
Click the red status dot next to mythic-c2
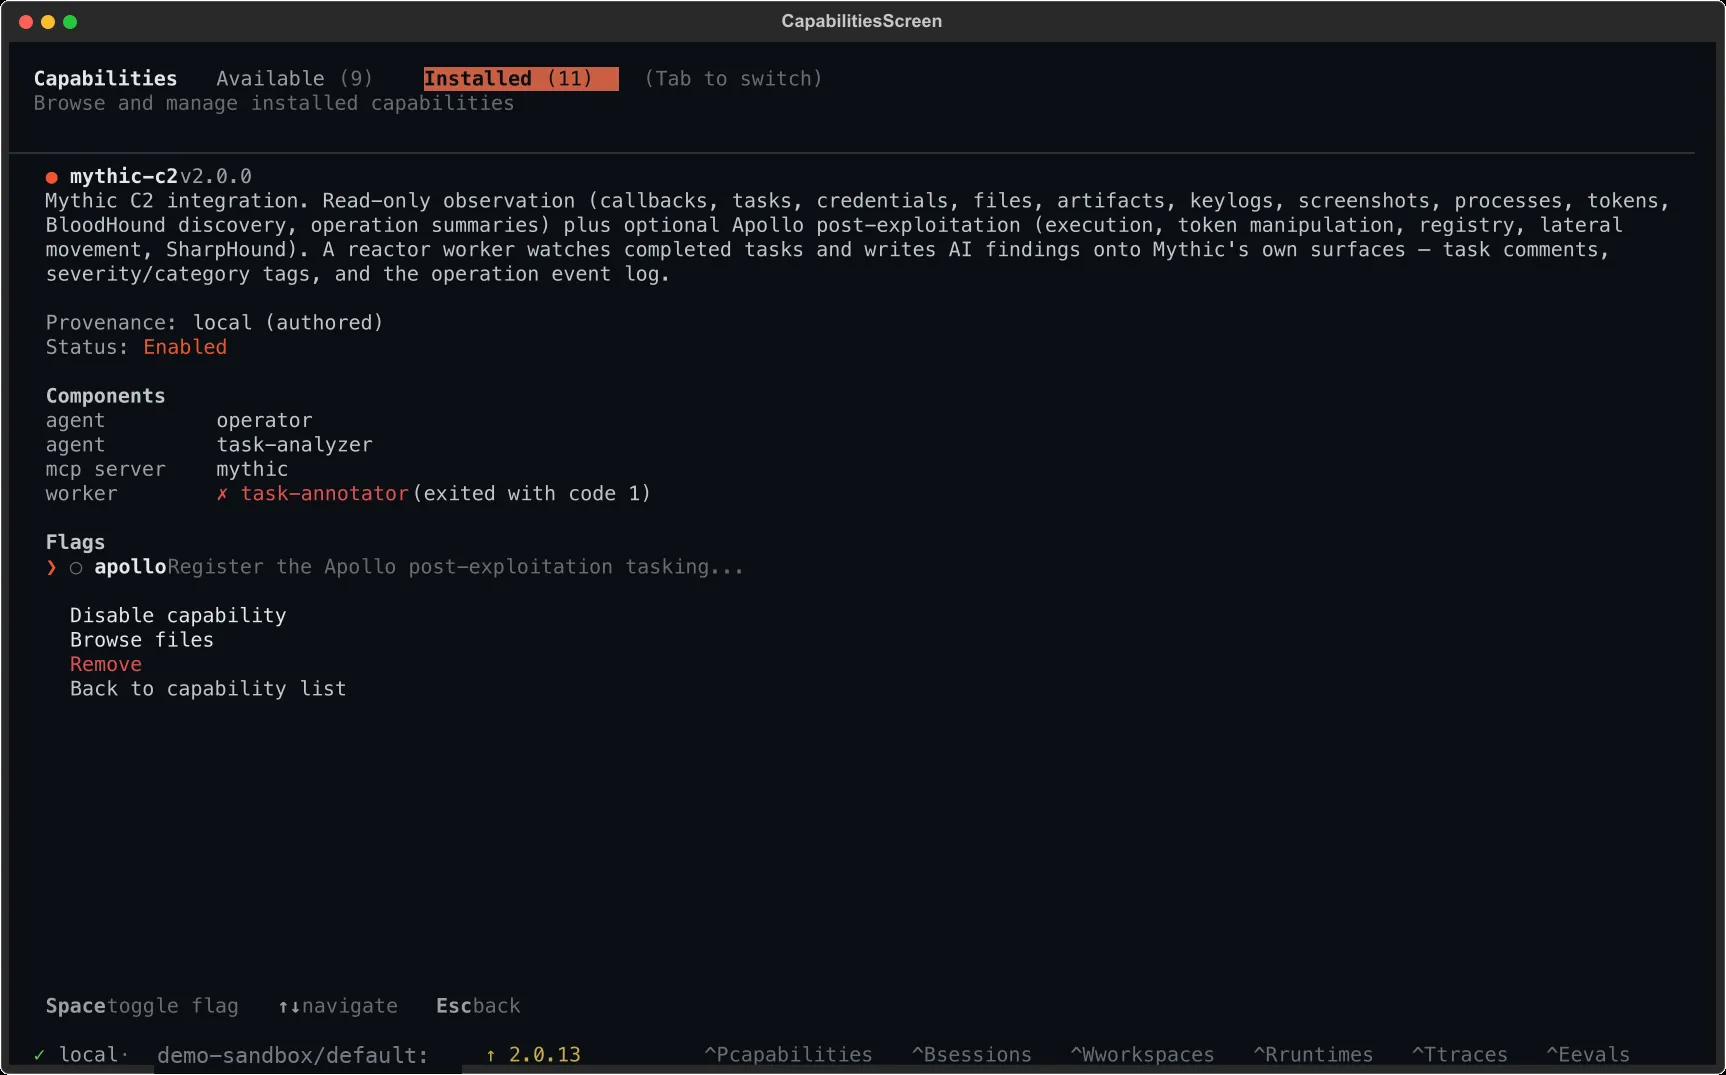point(52,177)
